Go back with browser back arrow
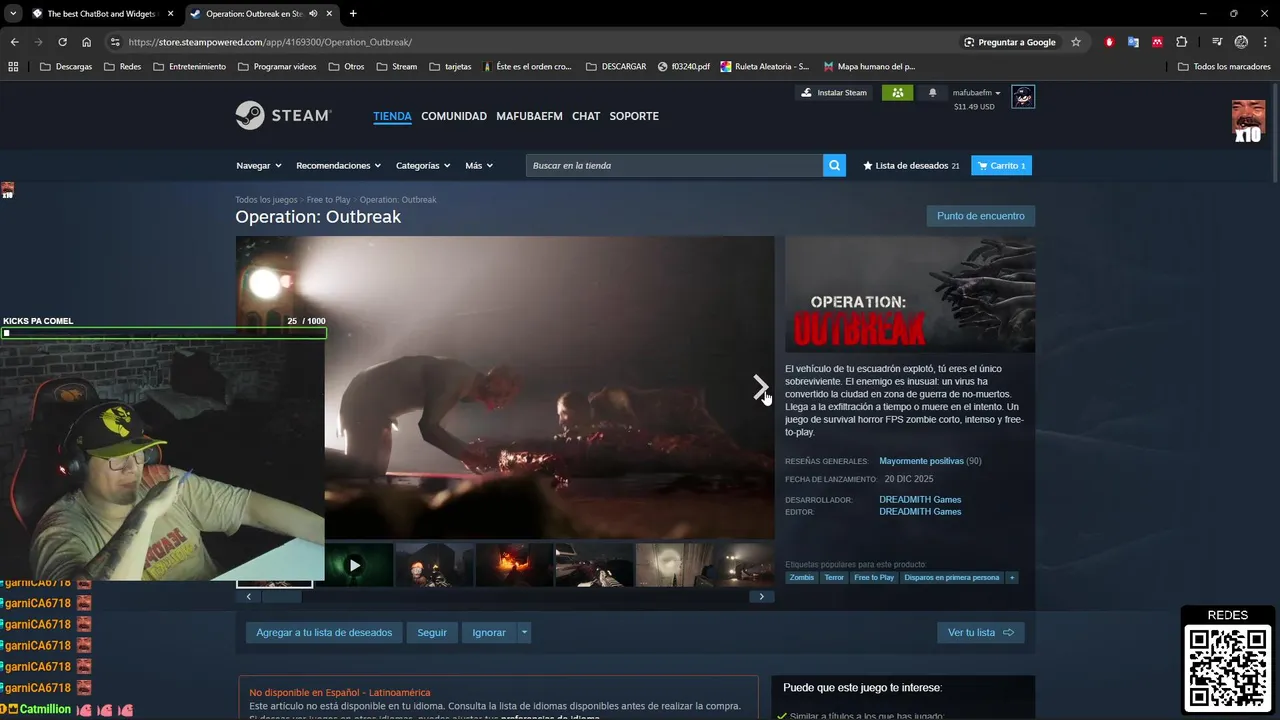Screen dimensions: 1280x720 14,42
